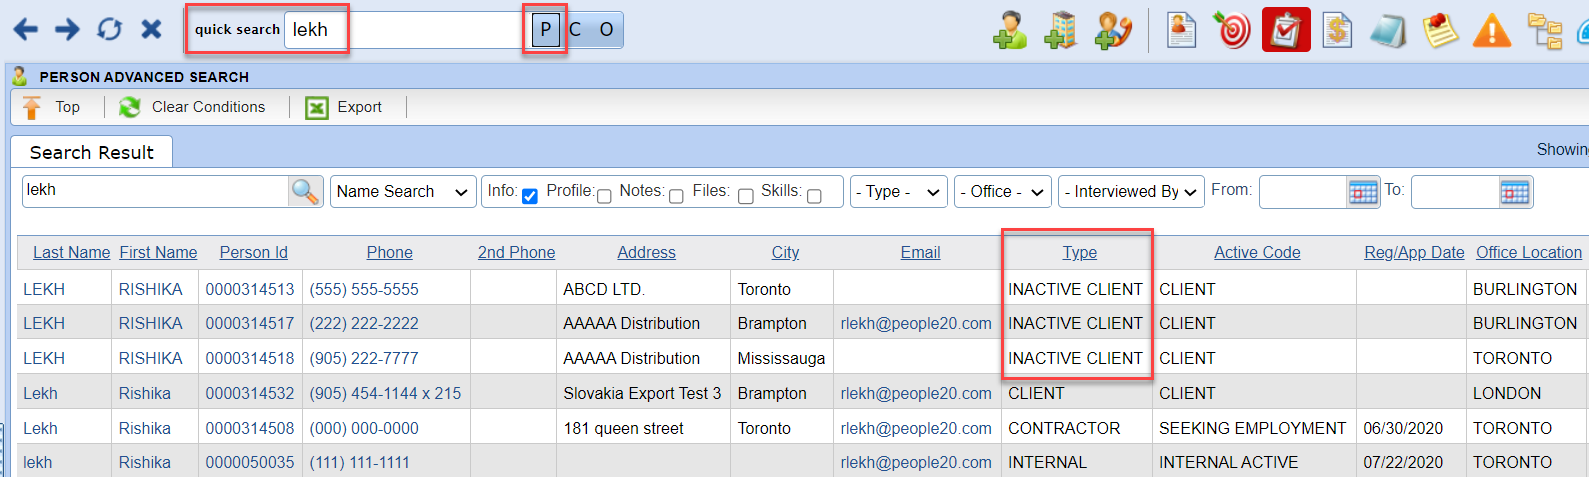Image resolution: width=1589 pixels, height=477 pixels.
Task: Click the To date input field
Action: click(1456, 192)
